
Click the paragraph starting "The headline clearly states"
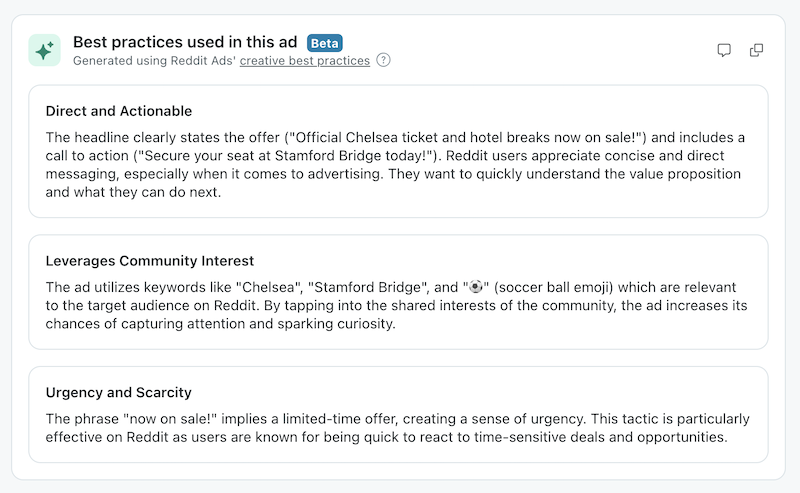[x=395, y=165]
